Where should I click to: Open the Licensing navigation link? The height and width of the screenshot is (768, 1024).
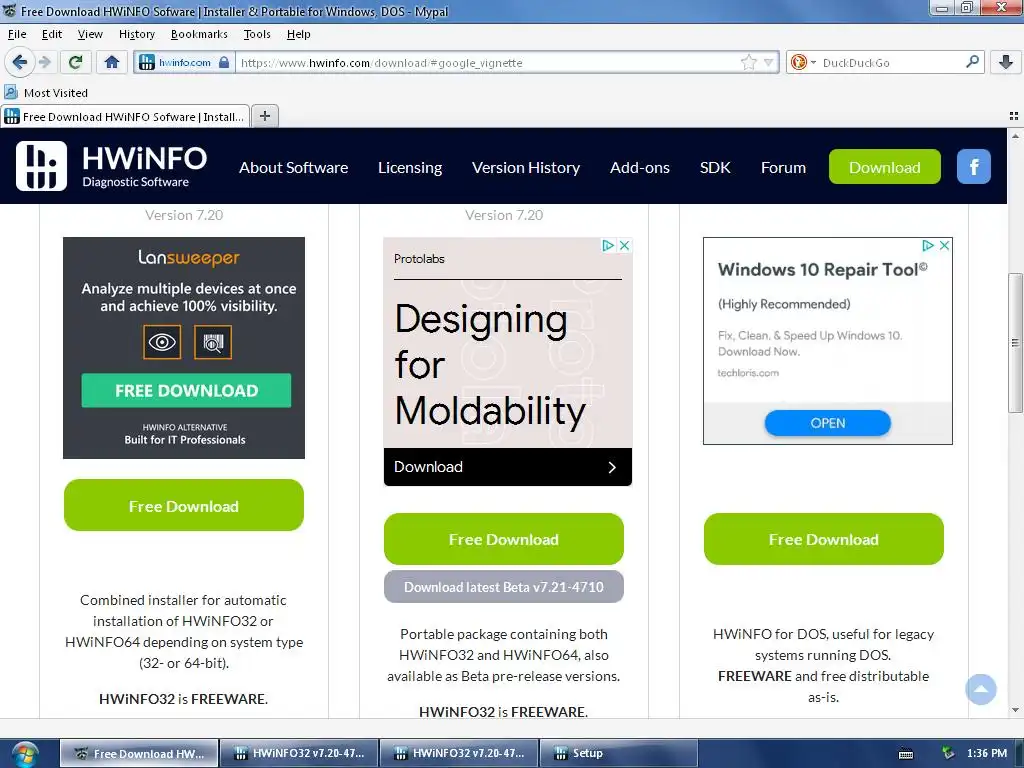410,167
